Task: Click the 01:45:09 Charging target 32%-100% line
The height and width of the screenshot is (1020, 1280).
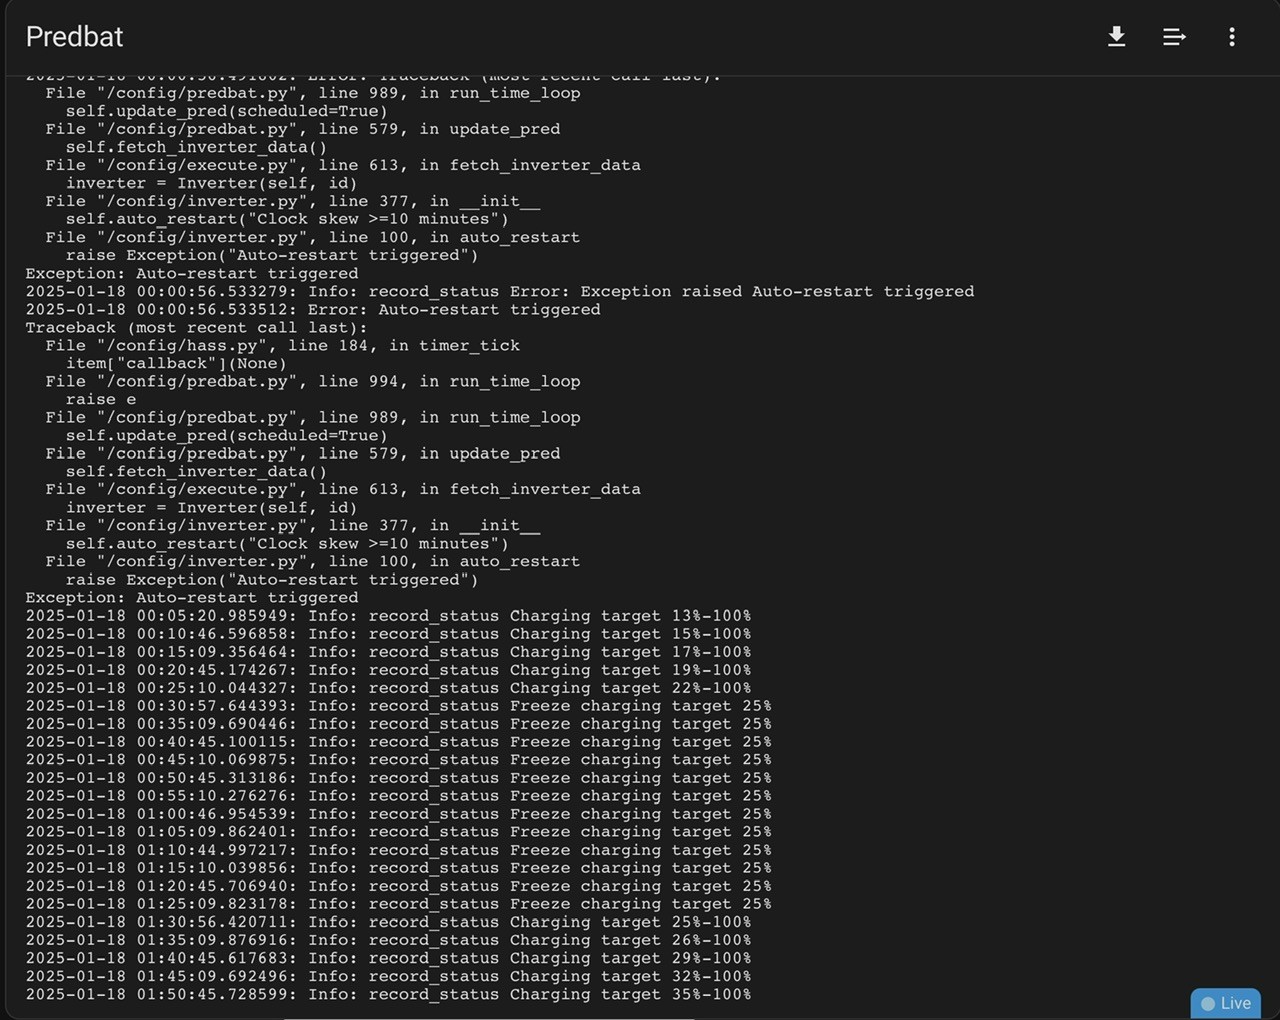Action: 388,976
